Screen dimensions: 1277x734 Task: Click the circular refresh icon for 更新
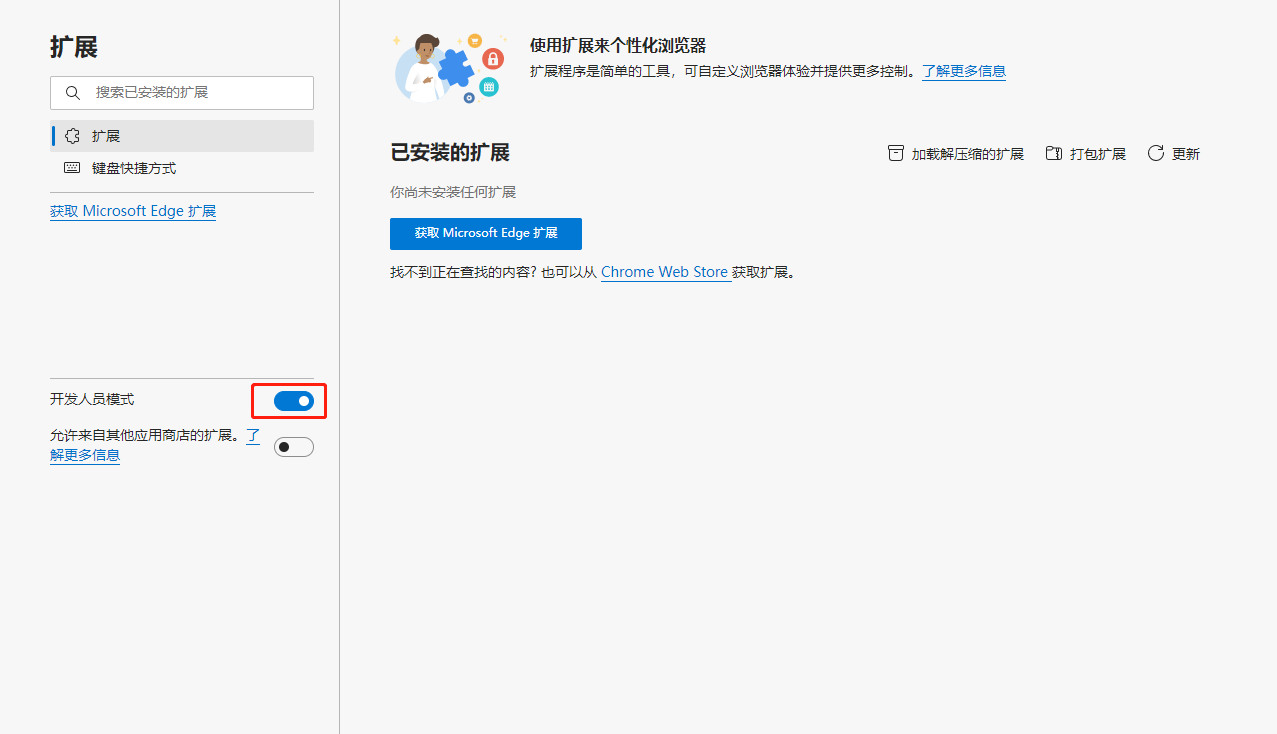pyautogui.click(x=1156, y=153)
